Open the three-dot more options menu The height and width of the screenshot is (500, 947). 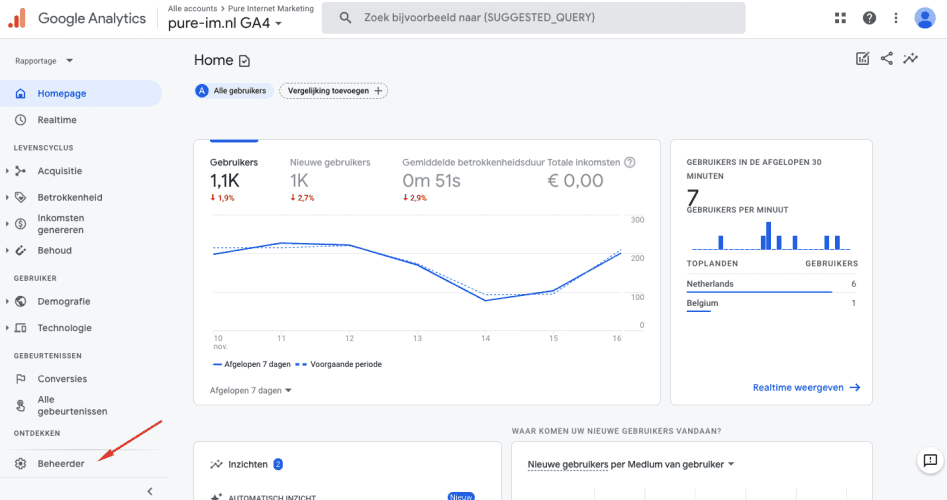click(x=896, y=18)
